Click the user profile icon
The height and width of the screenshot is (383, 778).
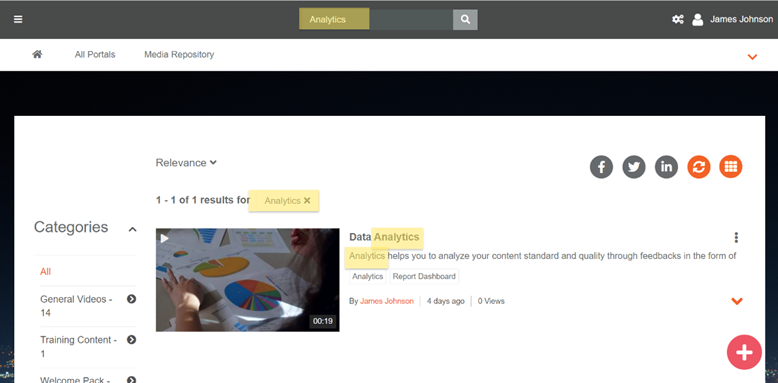click(x=698, y=19)
